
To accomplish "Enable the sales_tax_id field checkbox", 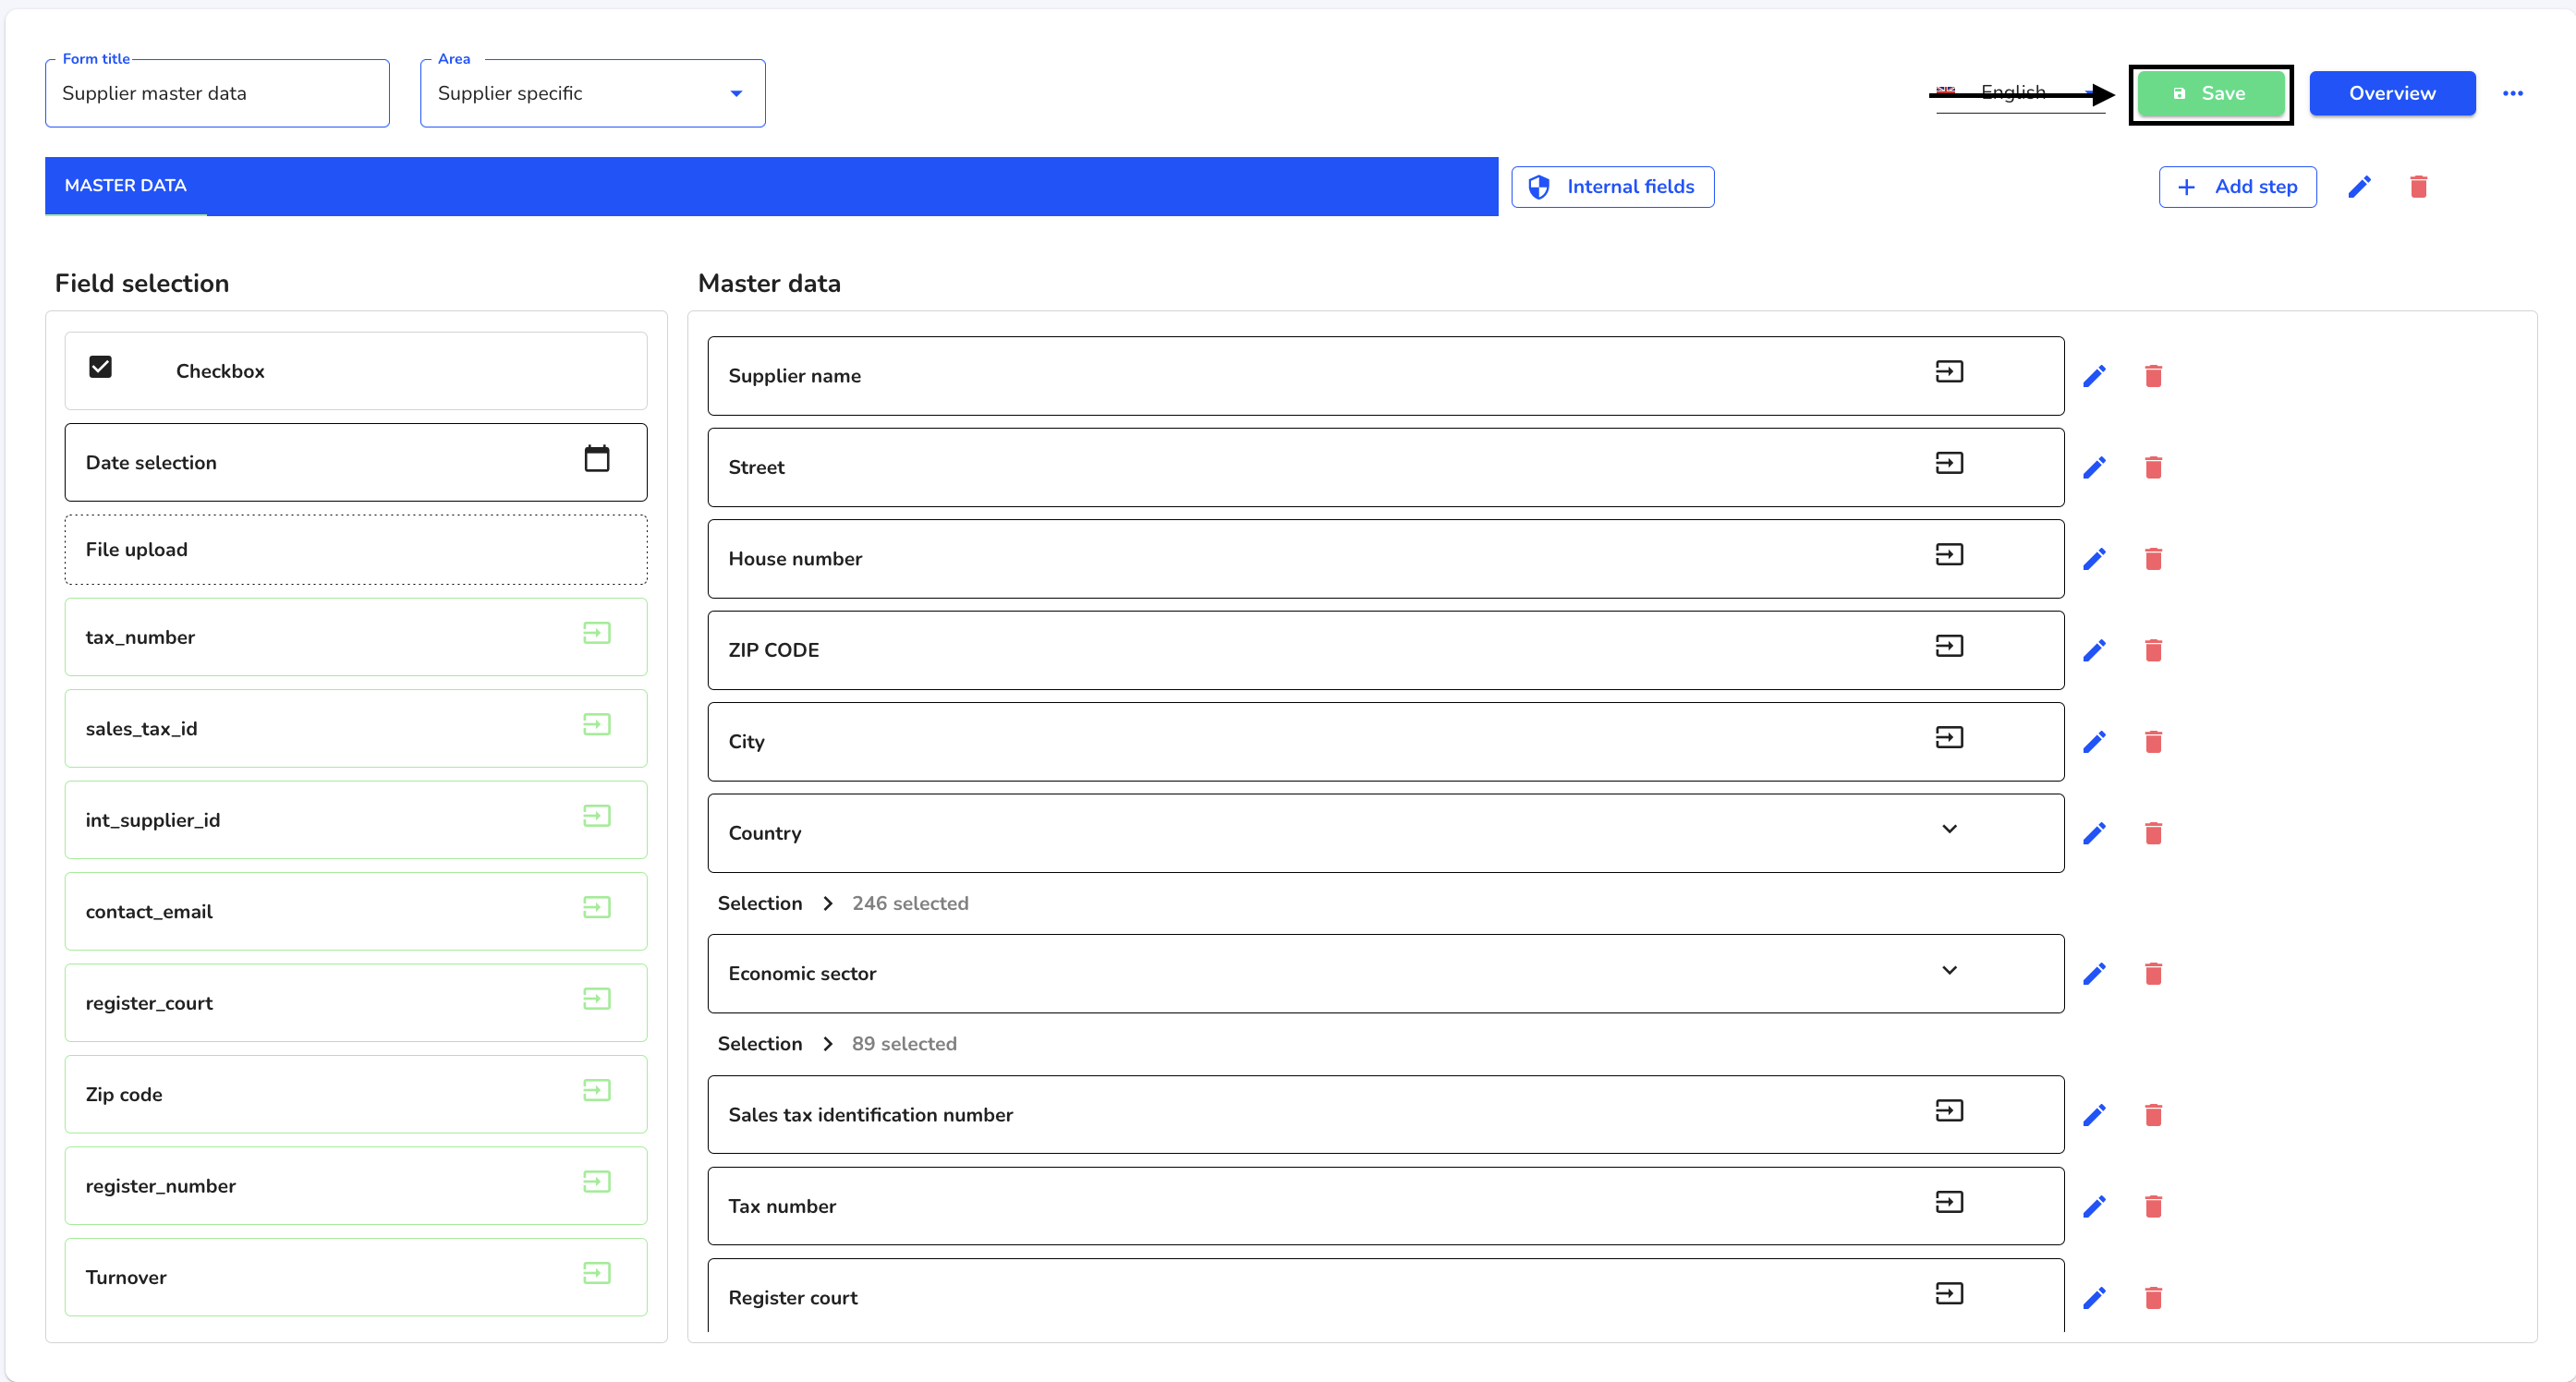I will [598, 728].
